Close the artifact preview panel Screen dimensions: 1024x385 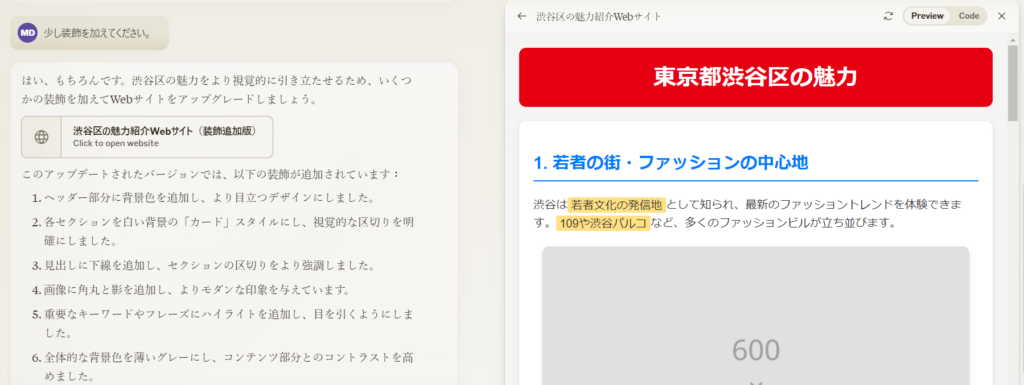(x=1002, y=16)
